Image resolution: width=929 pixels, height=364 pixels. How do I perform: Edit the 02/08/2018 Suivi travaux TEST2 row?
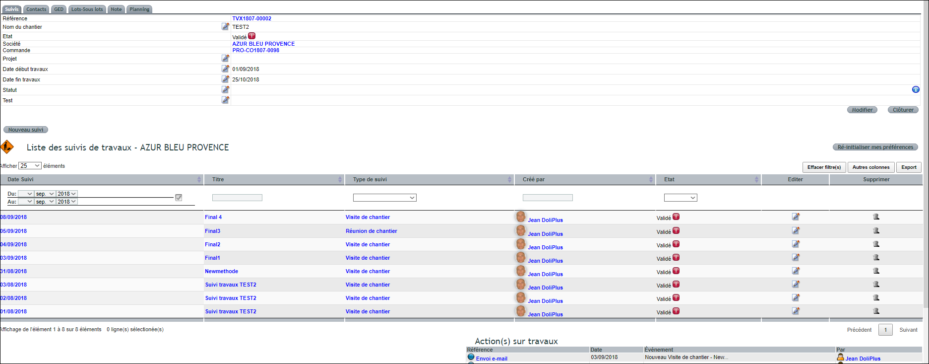tap(796, 298)
